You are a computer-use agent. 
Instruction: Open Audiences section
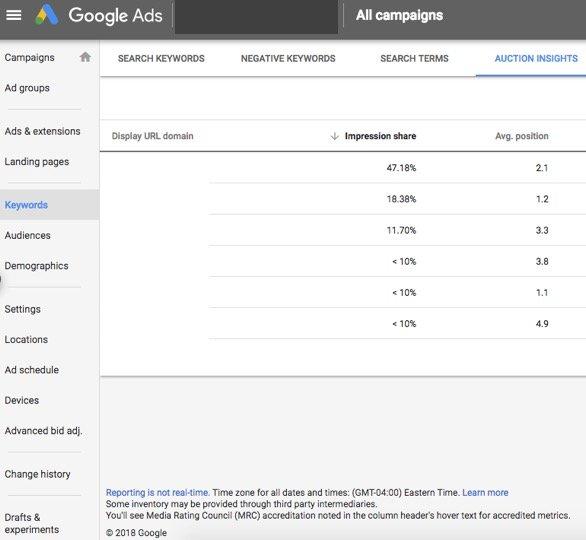[x=27, y=235]
